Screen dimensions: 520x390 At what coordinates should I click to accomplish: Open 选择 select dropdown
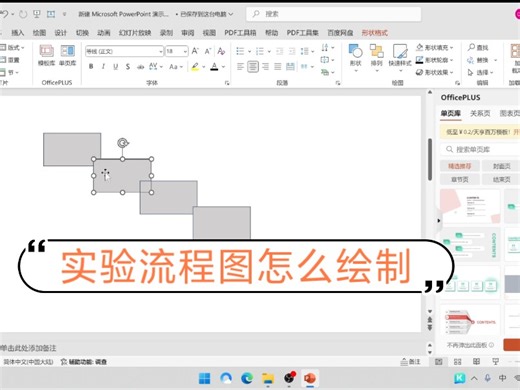click(480, 72)
